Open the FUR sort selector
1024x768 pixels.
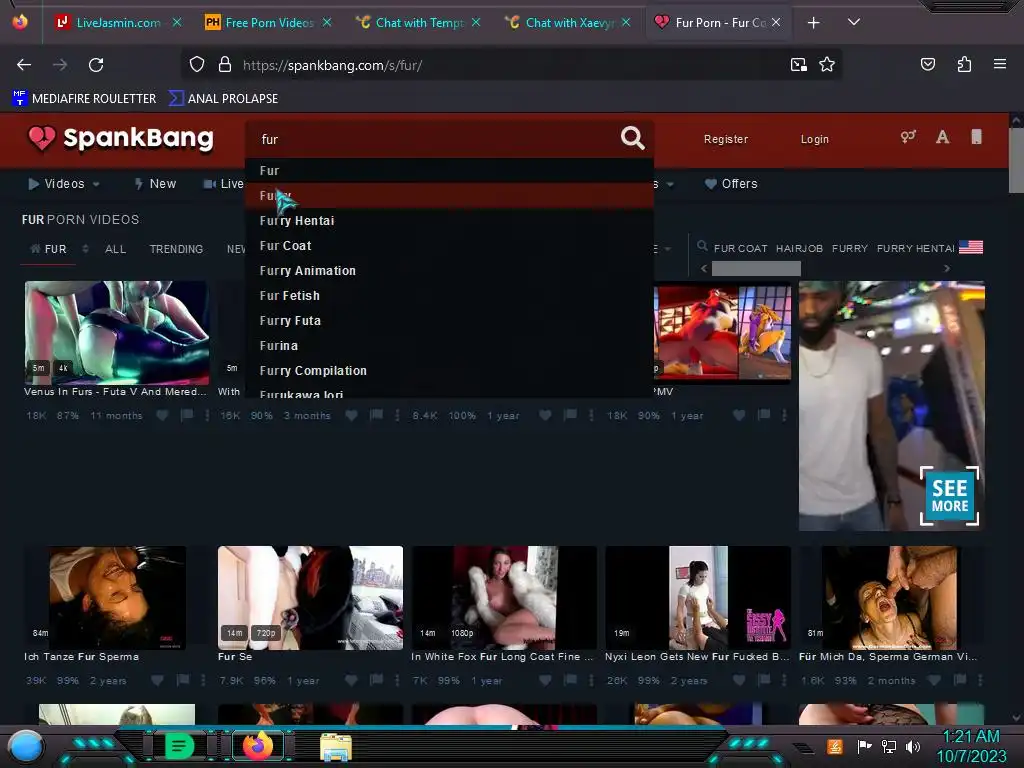coord(58,249)
